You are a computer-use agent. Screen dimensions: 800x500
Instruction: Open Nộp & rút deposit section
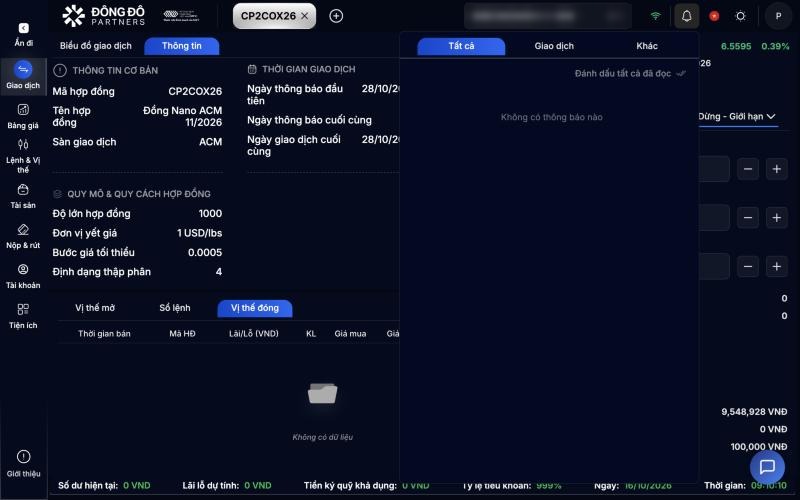click(23, 236)
